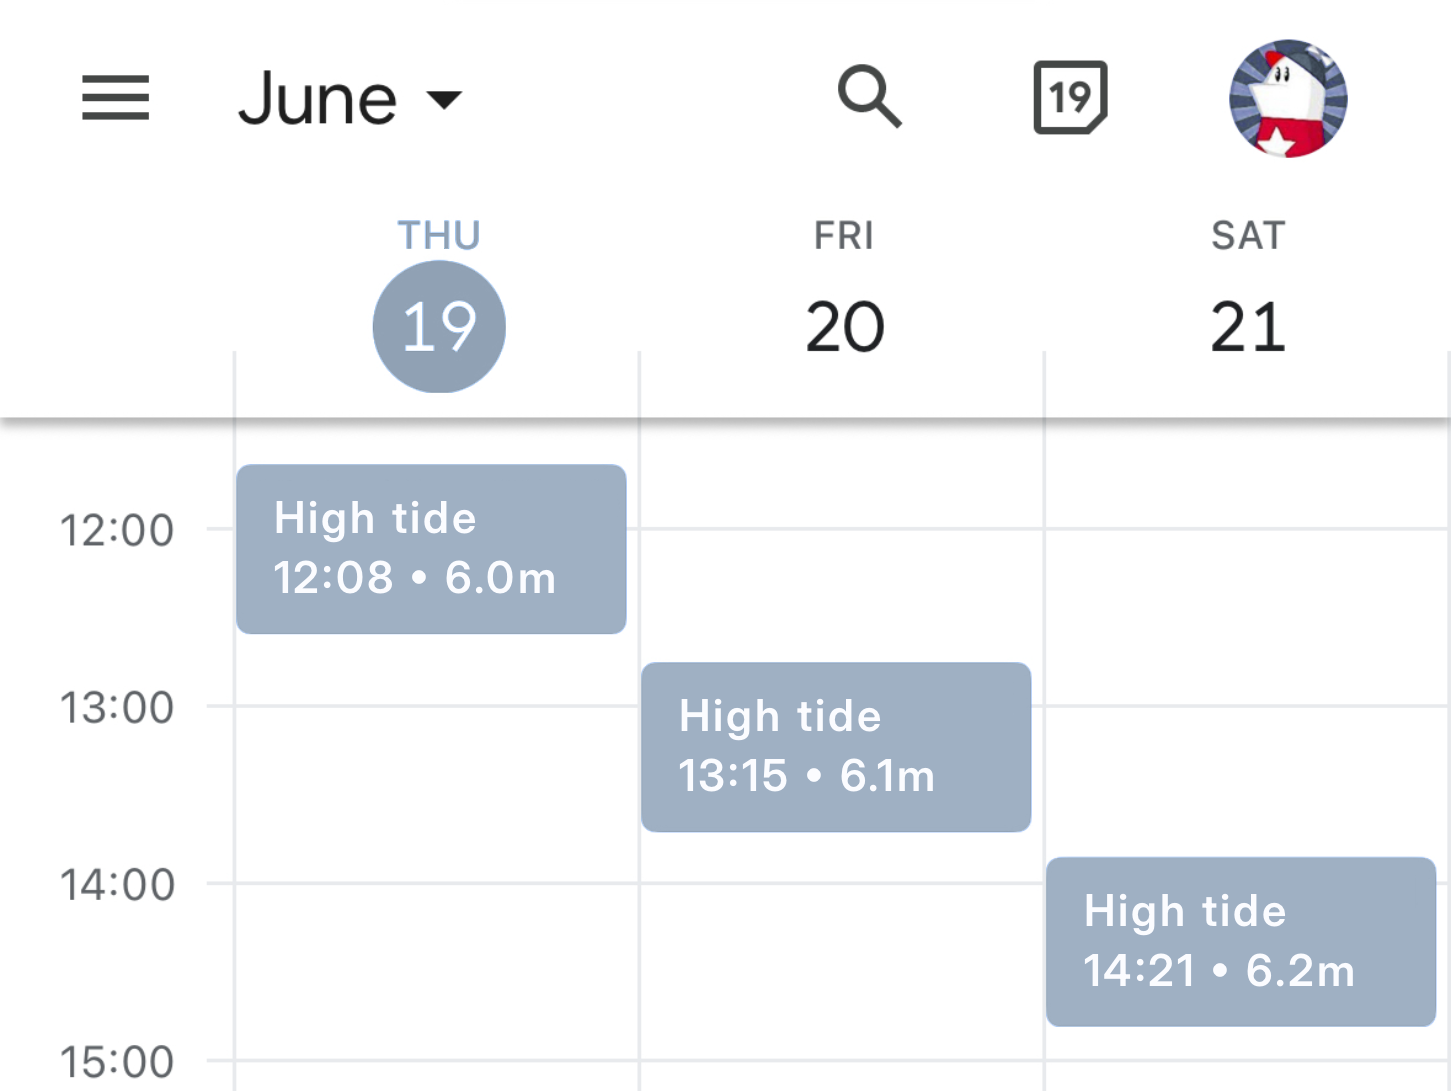Tap the calendar today icon showing 19
The image size is (1451, 1091).
(1068, 97)
